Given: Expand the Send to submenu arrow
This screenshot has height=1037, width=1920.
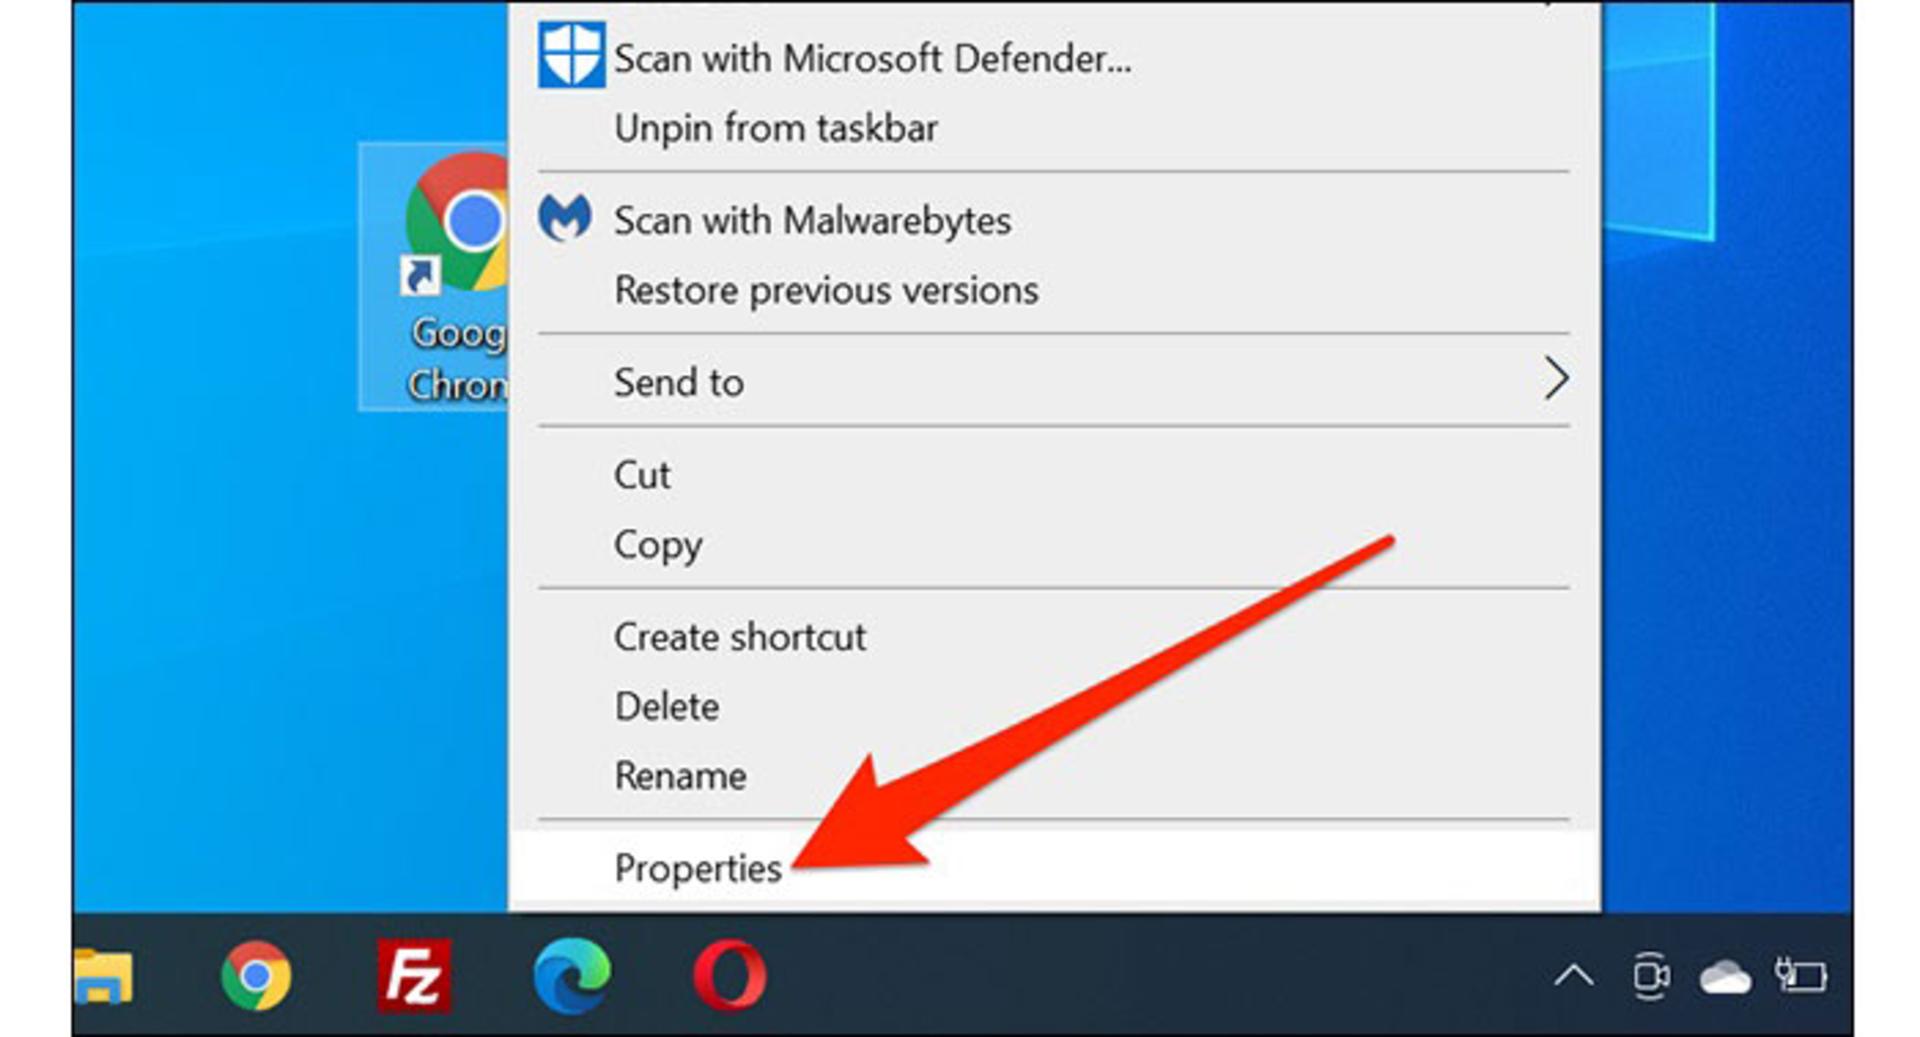Looking at the screenshot, I should (1555, 380).
